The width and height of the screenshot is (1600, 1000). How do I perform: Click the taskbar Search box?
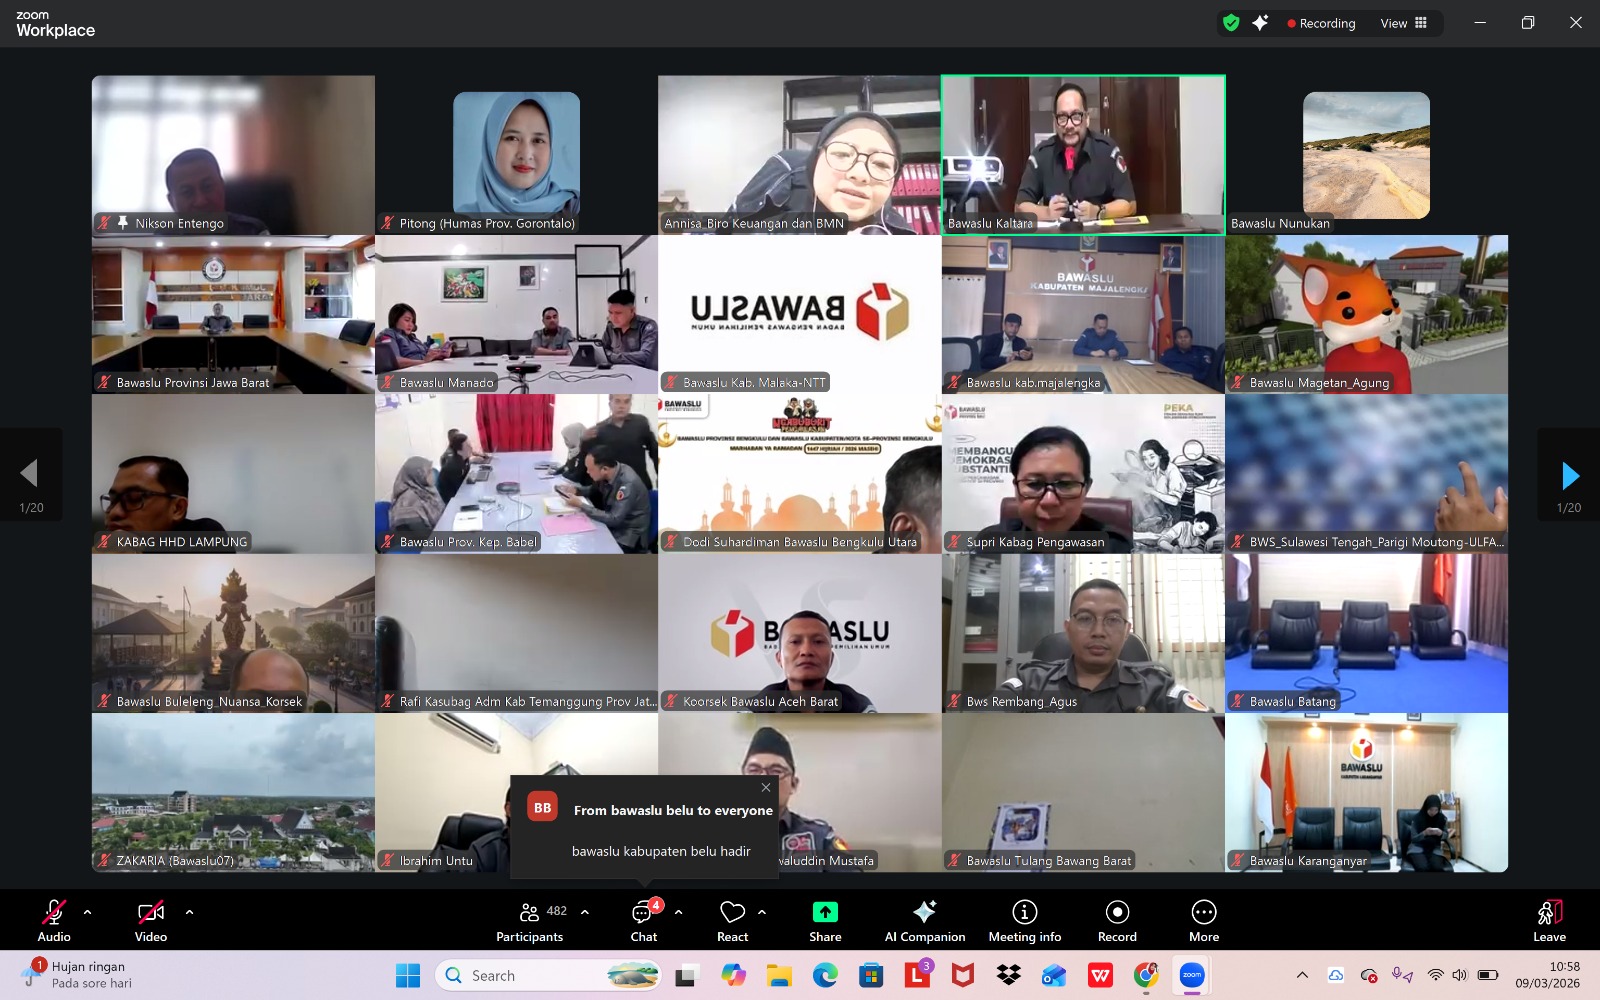[549, 975]
